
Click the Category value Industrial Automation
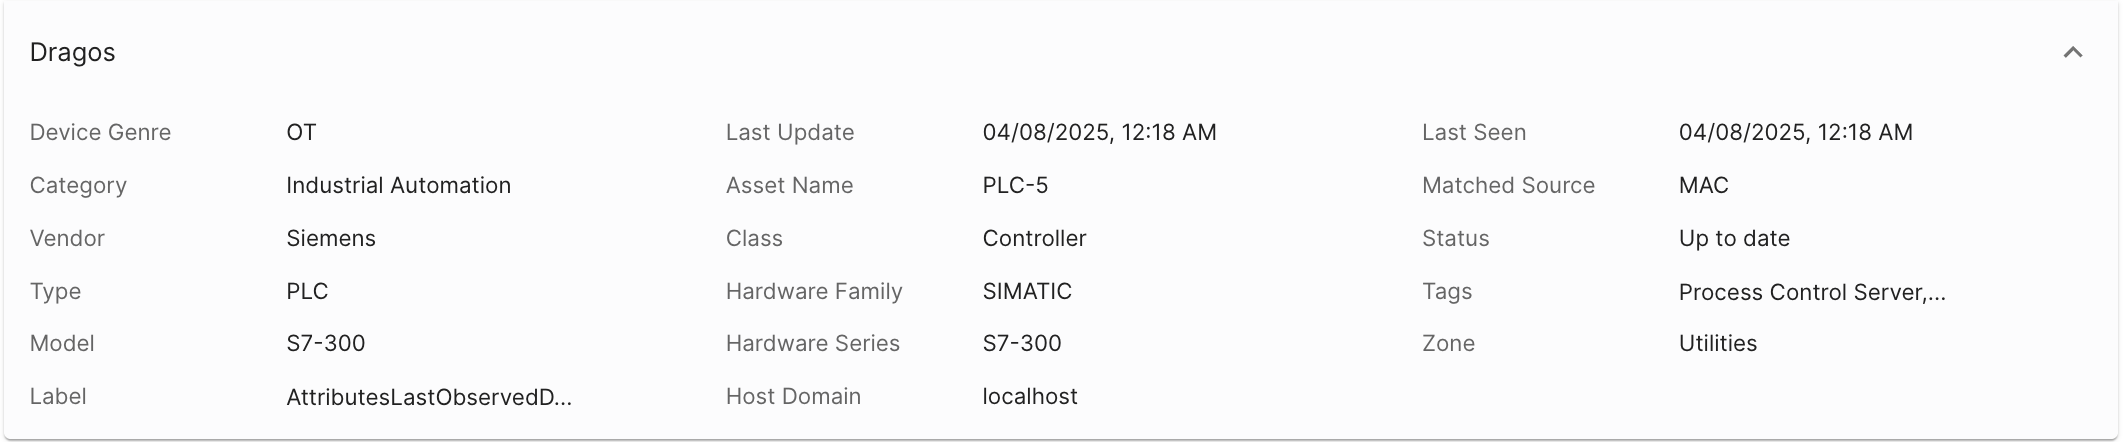point(398,186)
